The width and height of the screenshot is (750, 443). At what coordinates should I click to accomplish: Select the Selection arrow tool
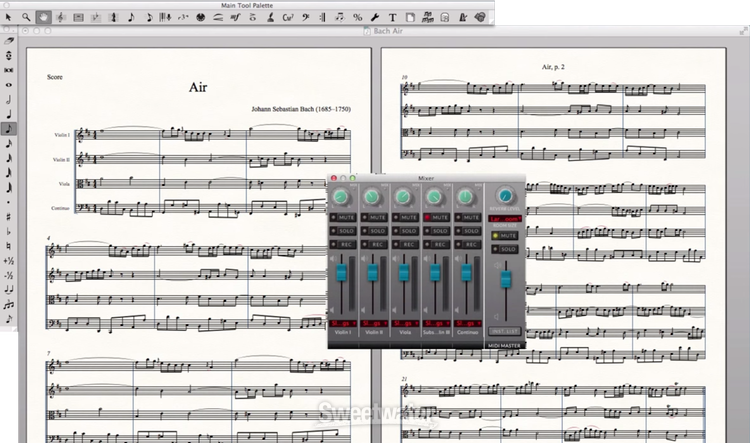click(8, 18)
